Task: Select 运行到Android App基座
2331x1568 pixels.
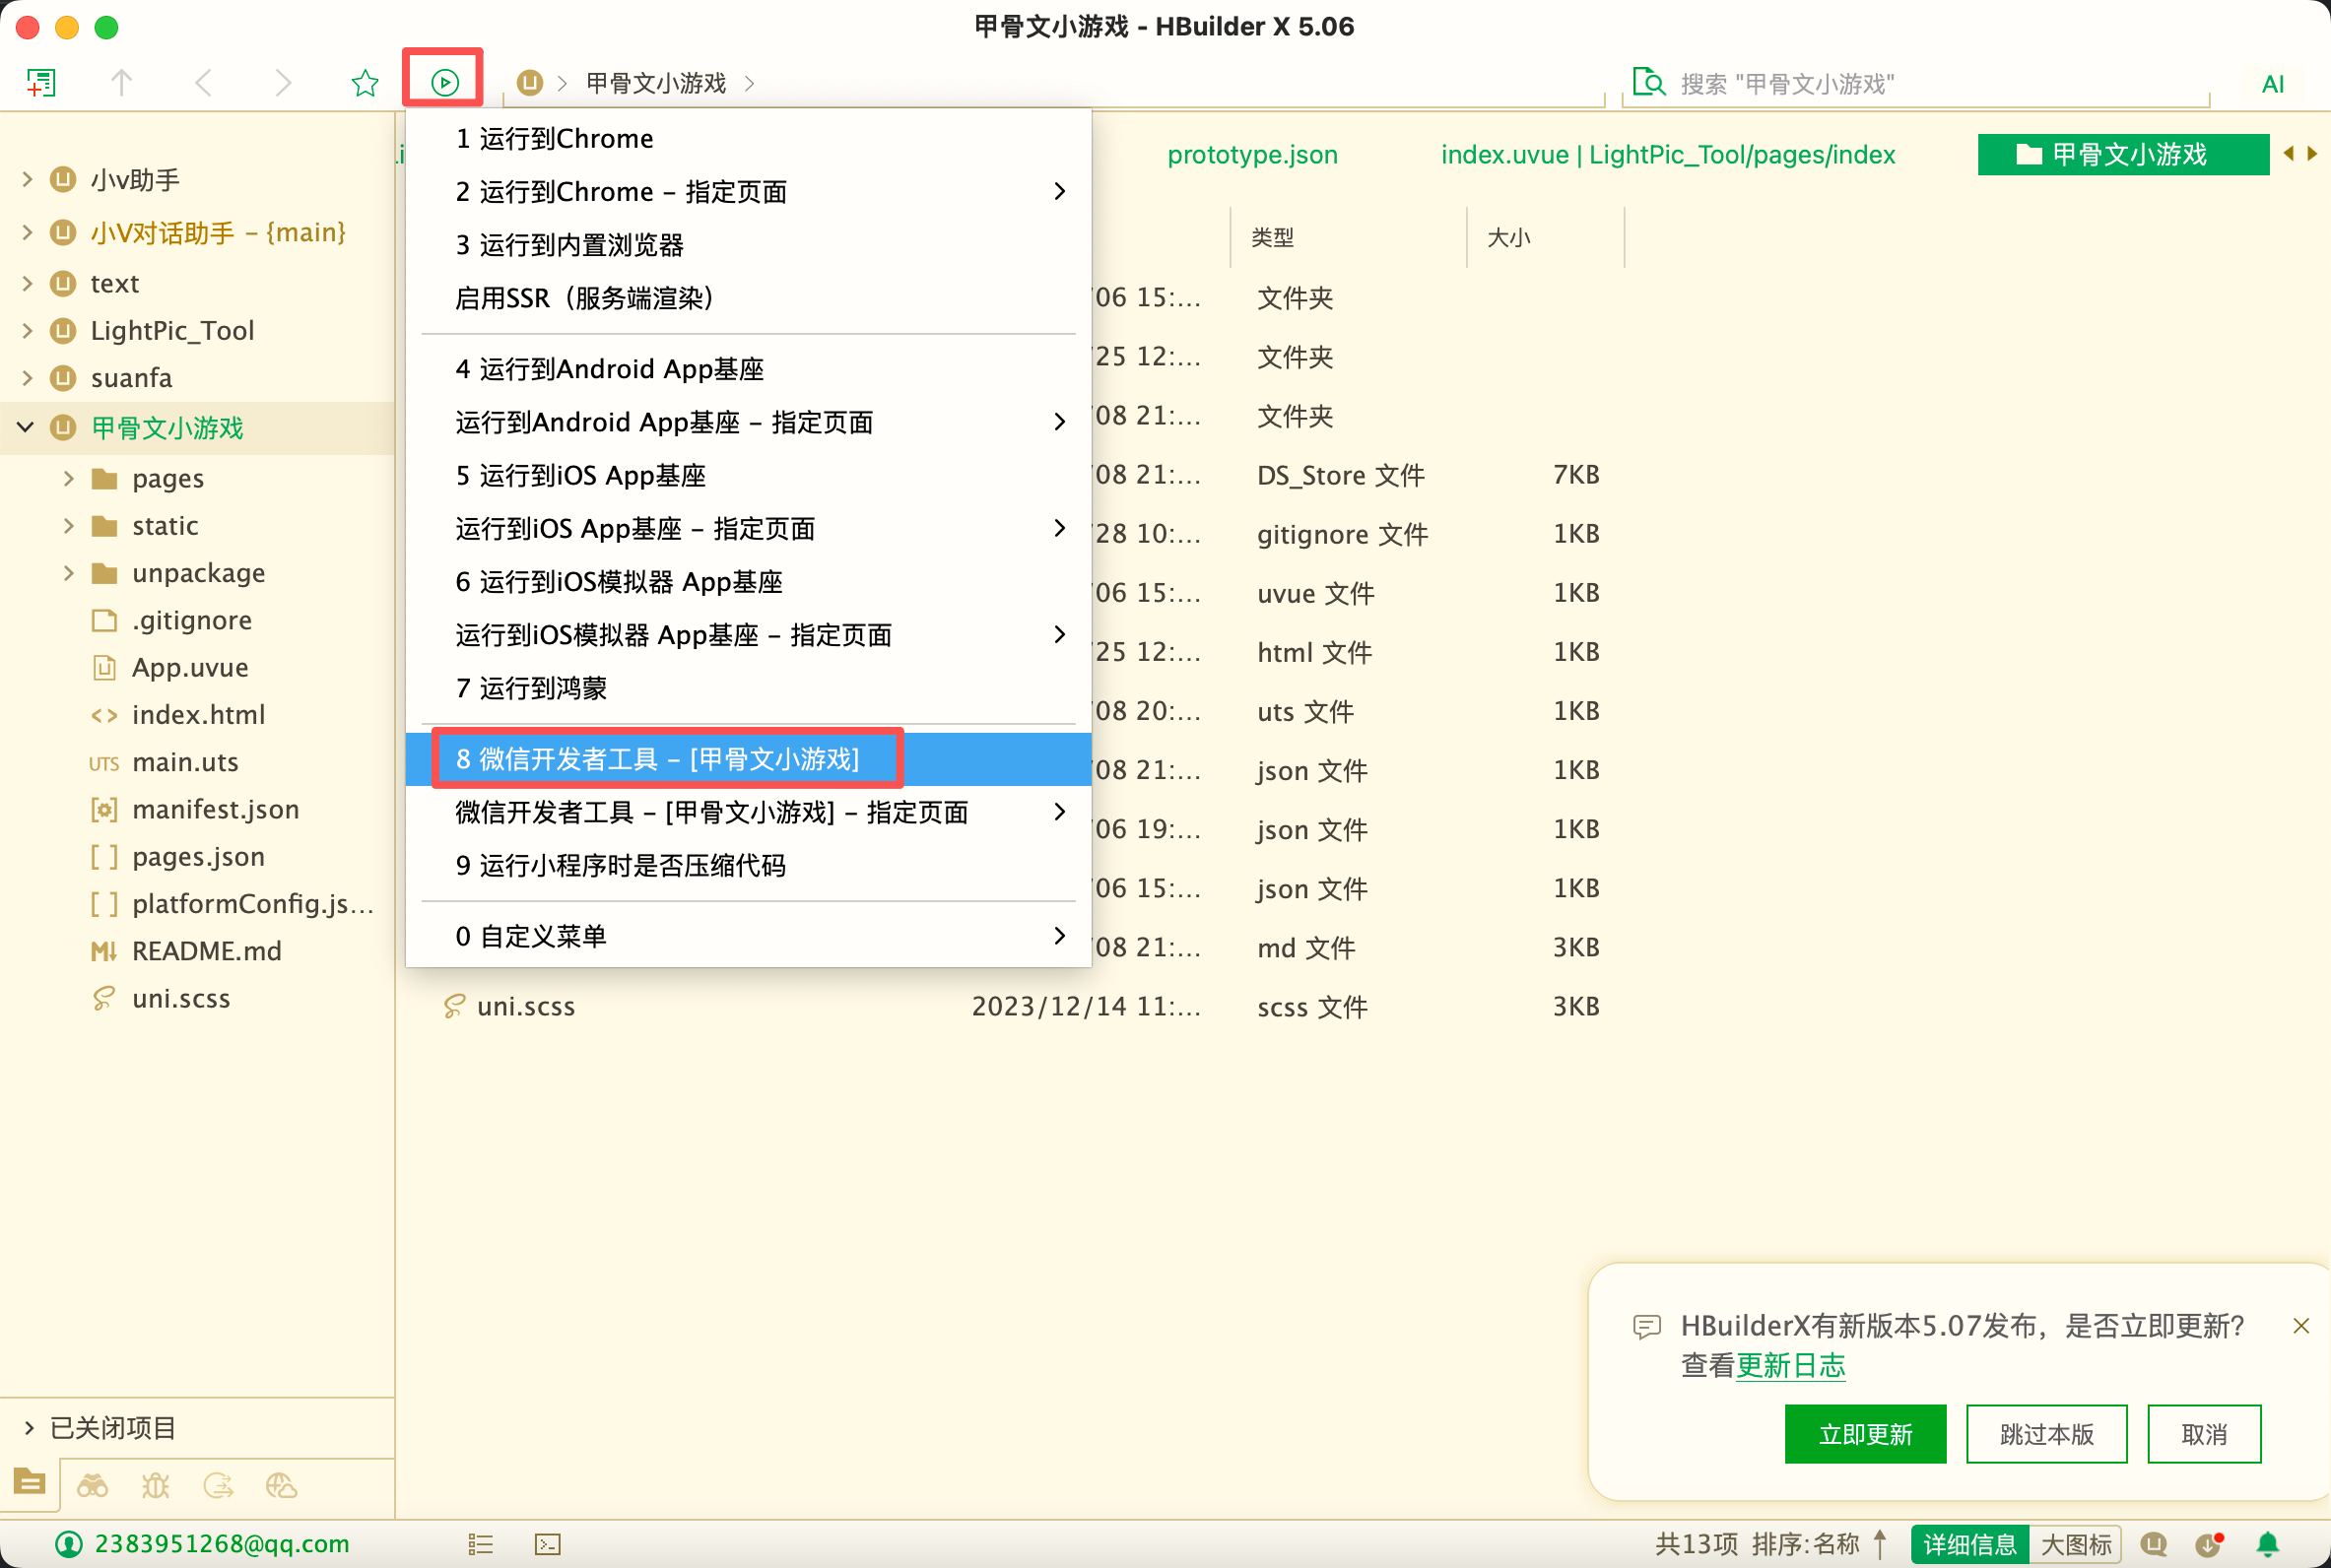Action: tap(748, 369)
